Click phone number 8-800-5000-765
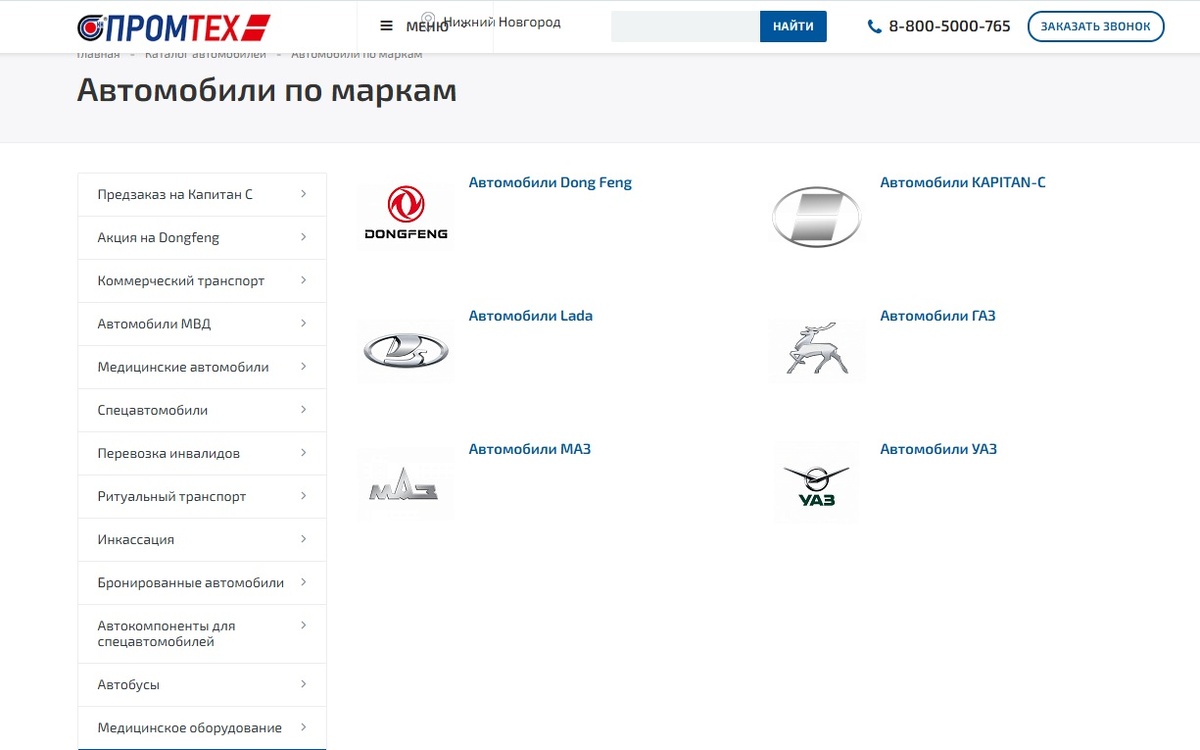The width and height of the screenshot is (1200, 750). pos(950,26)
